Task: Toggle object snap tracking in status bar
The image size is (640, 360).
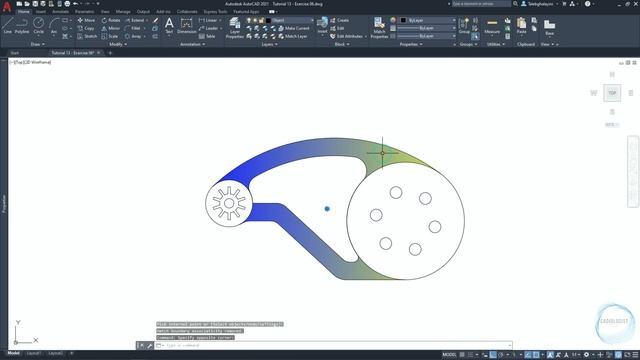Action: point(528,355)
